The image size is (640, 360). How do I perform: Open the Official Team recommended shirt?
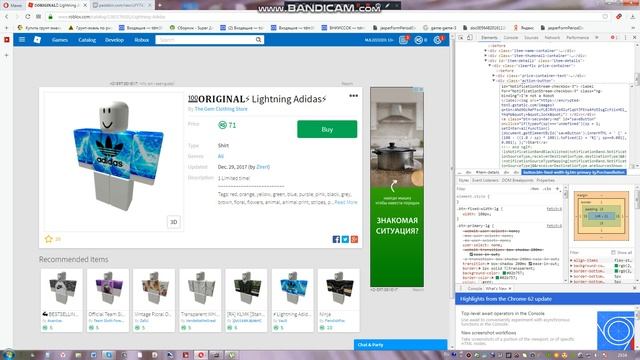108,300
